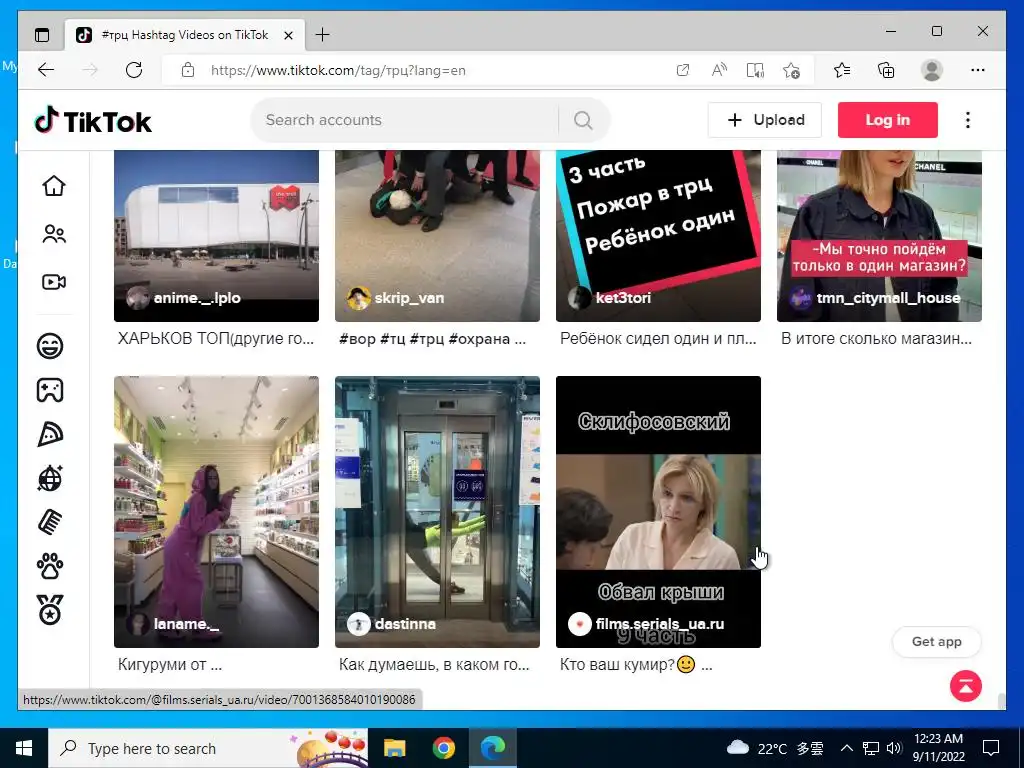This screenshot has height=768, width=1024.
Task: Select the Dance disco ball category icon
Action: 50,478
